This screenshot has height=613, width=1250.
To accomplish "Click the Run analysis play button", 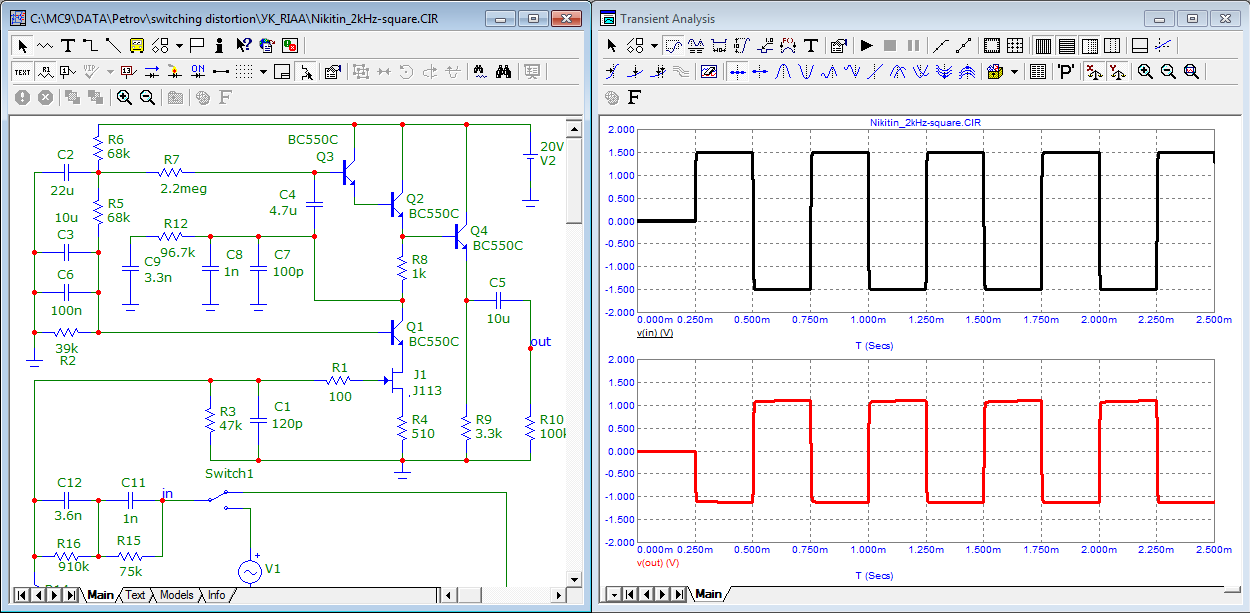I will coord(866,45).
